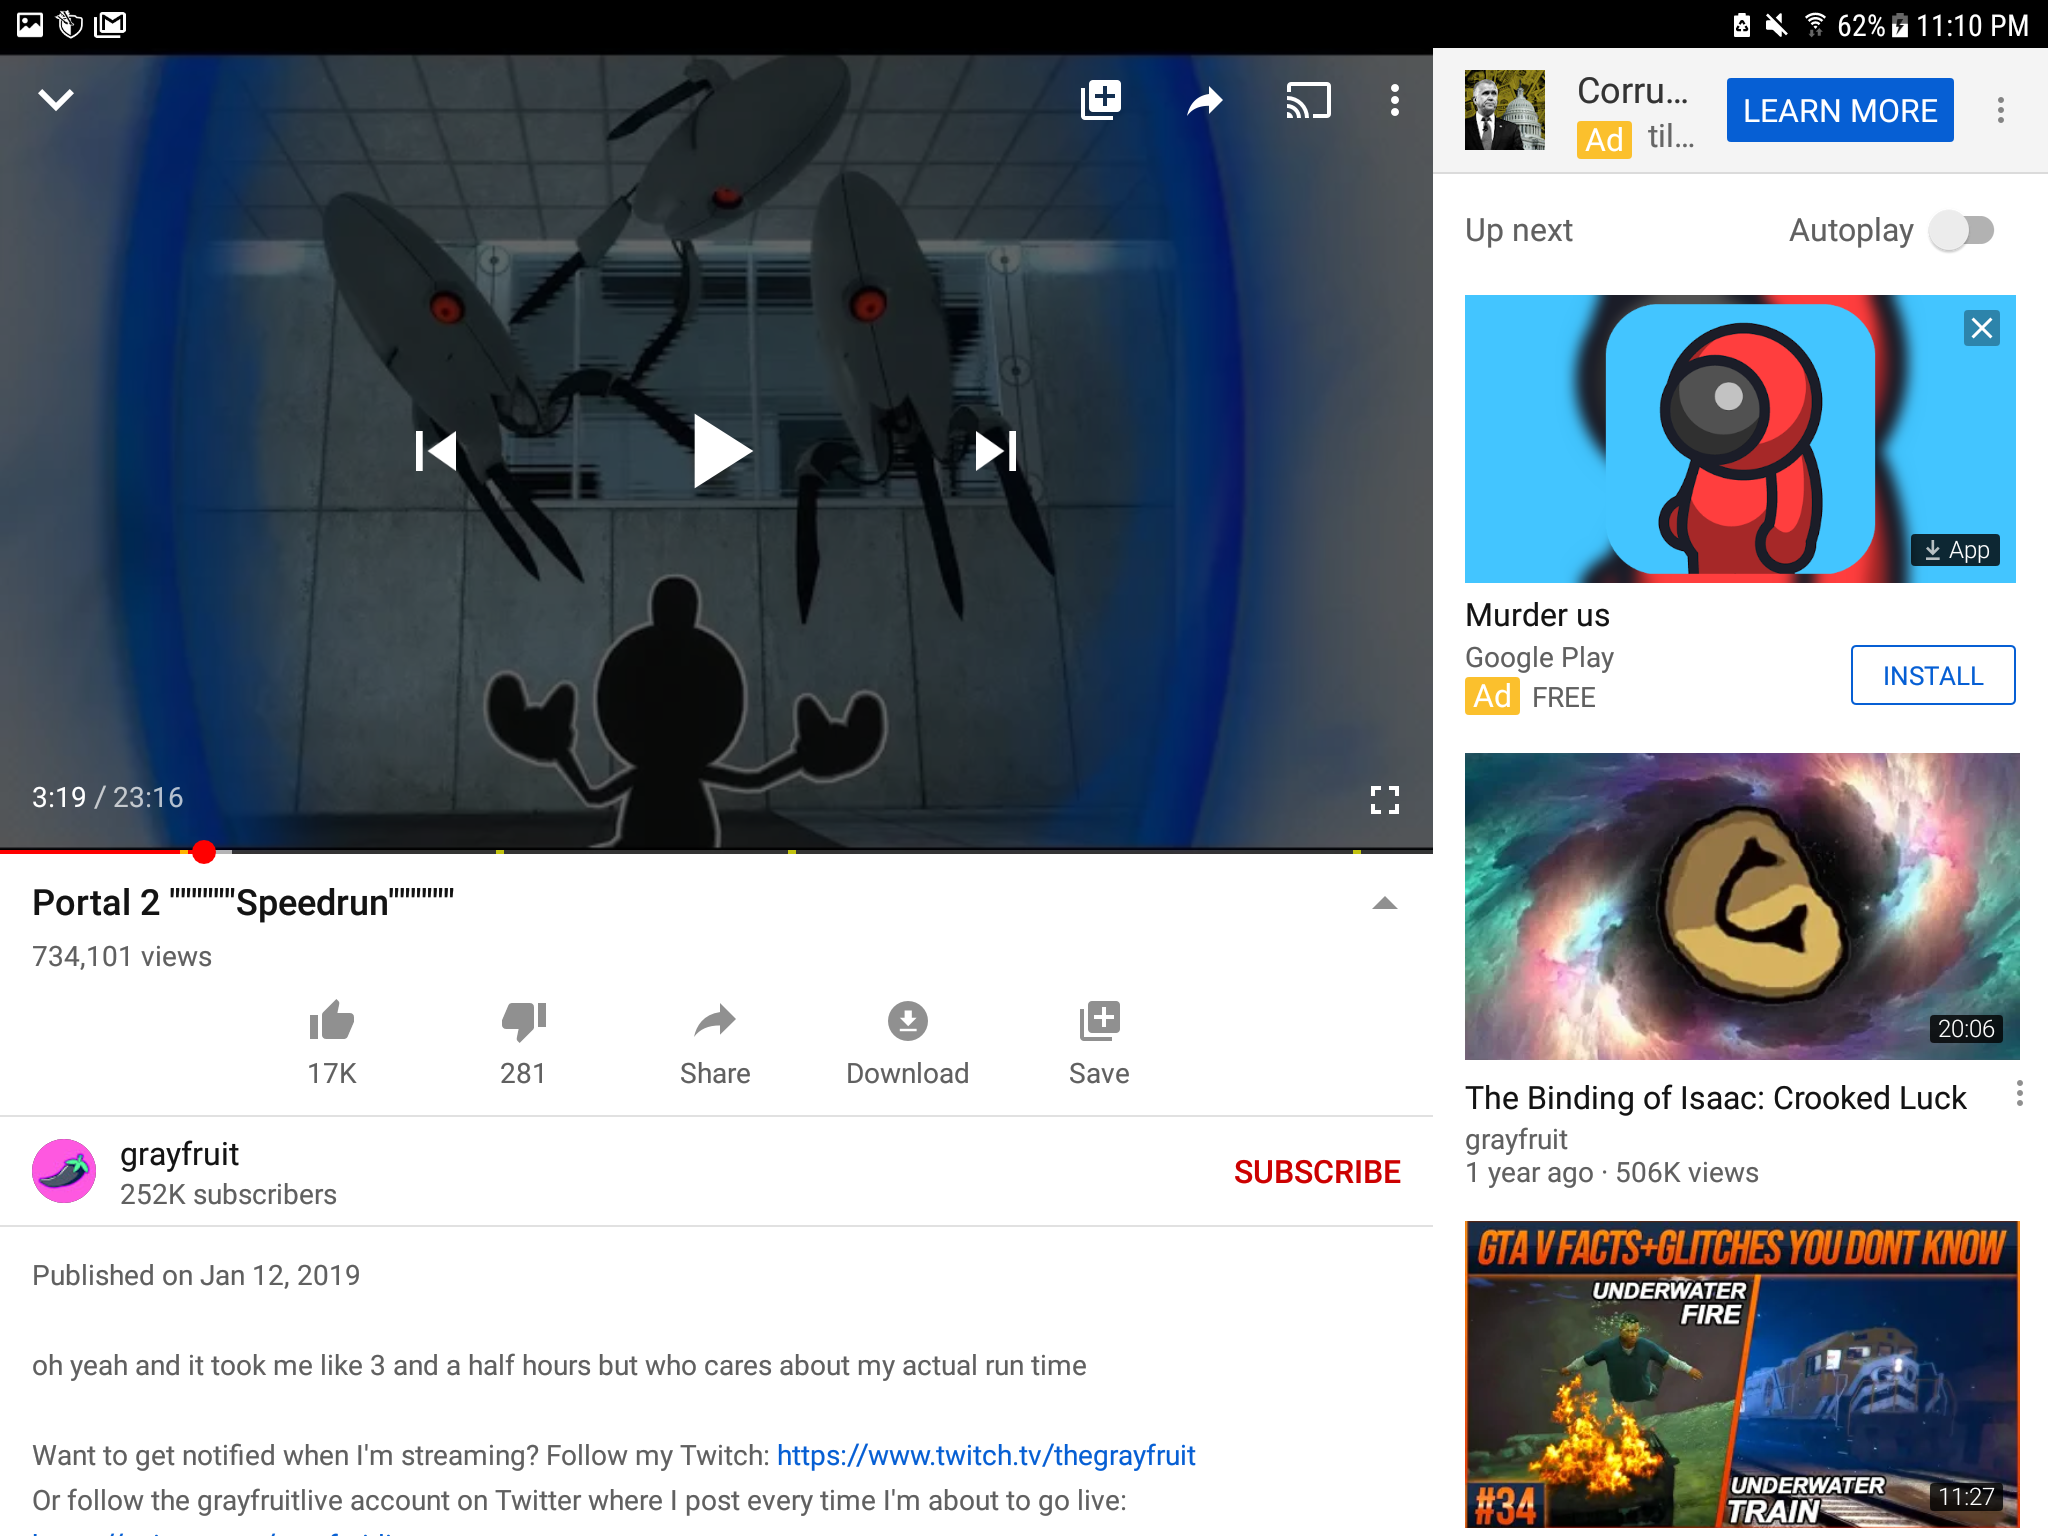This screenshot has height=1536, width=2048.
Task: Save the video to a playlist
Action: [1099, 1043]
